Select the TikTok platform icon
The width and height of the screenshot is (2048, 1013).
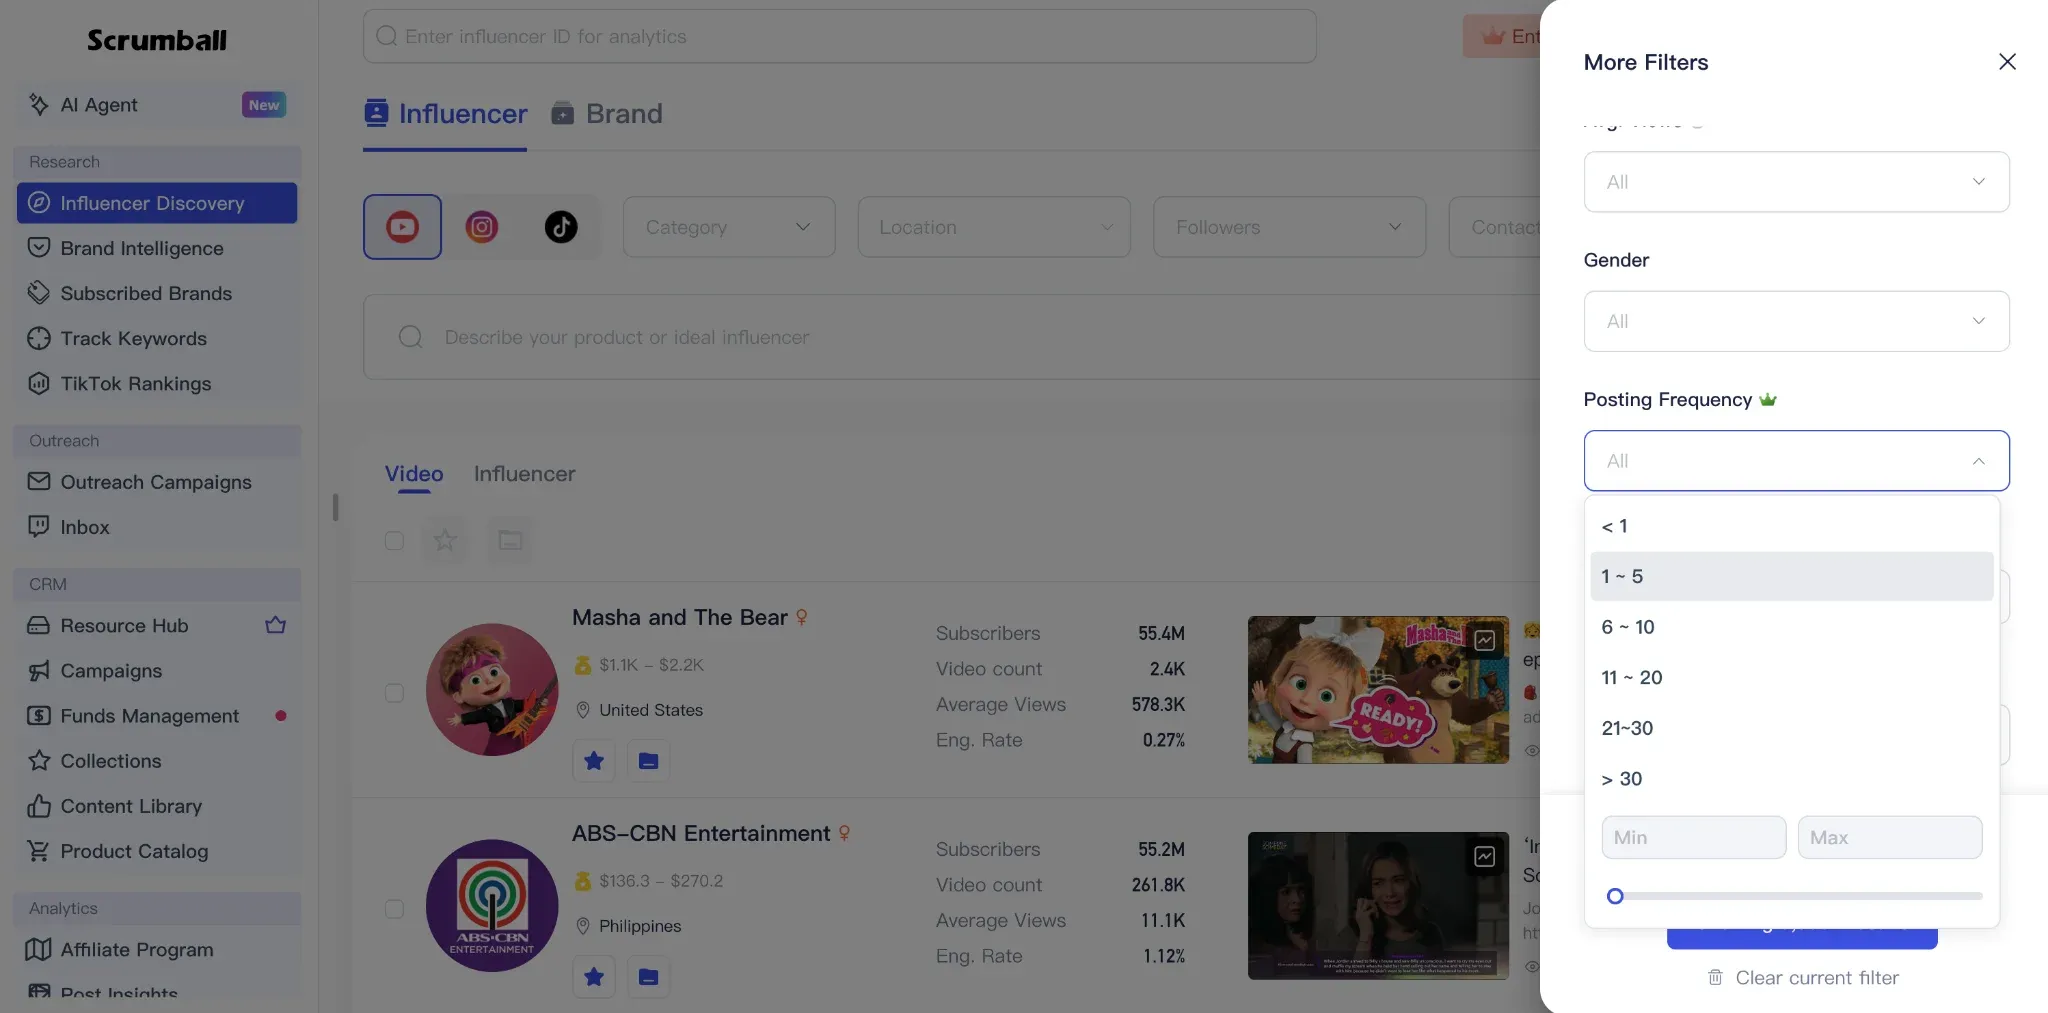point(561,227)
